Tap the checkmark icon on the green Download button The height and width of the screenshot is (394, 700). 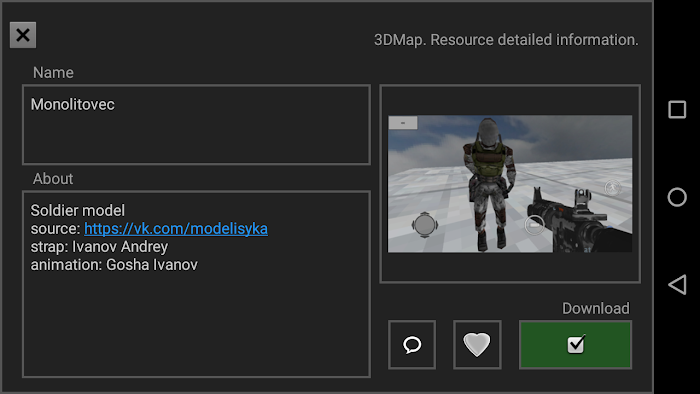pyautogui.click(x=576, y=344)
